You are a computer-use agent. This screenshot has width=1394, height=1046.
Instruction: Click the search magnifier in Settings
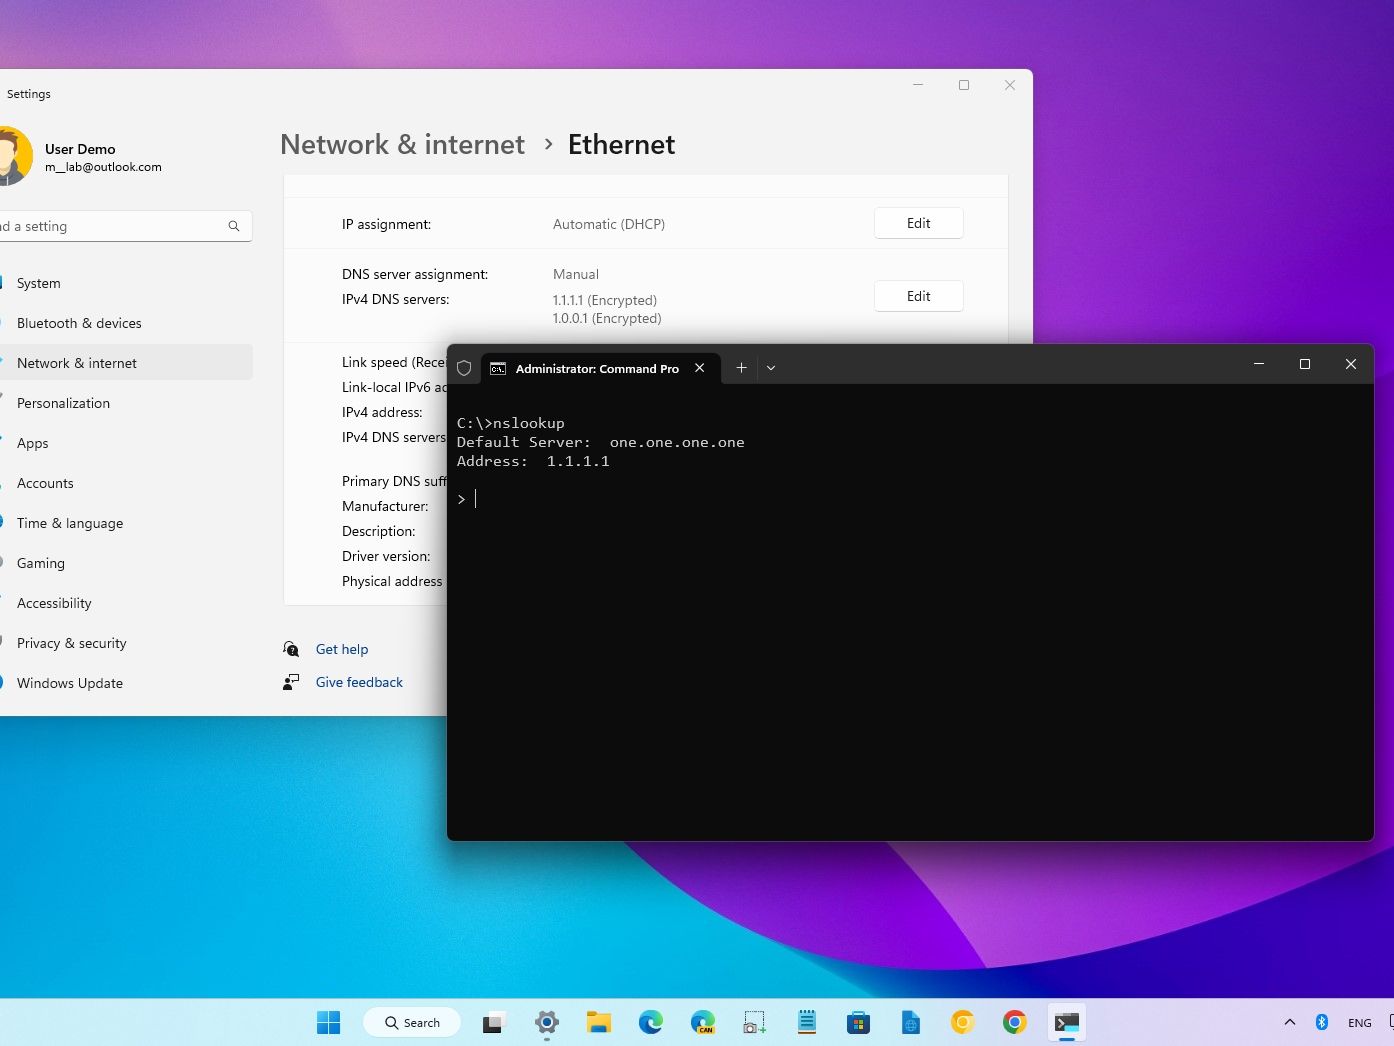234,226
